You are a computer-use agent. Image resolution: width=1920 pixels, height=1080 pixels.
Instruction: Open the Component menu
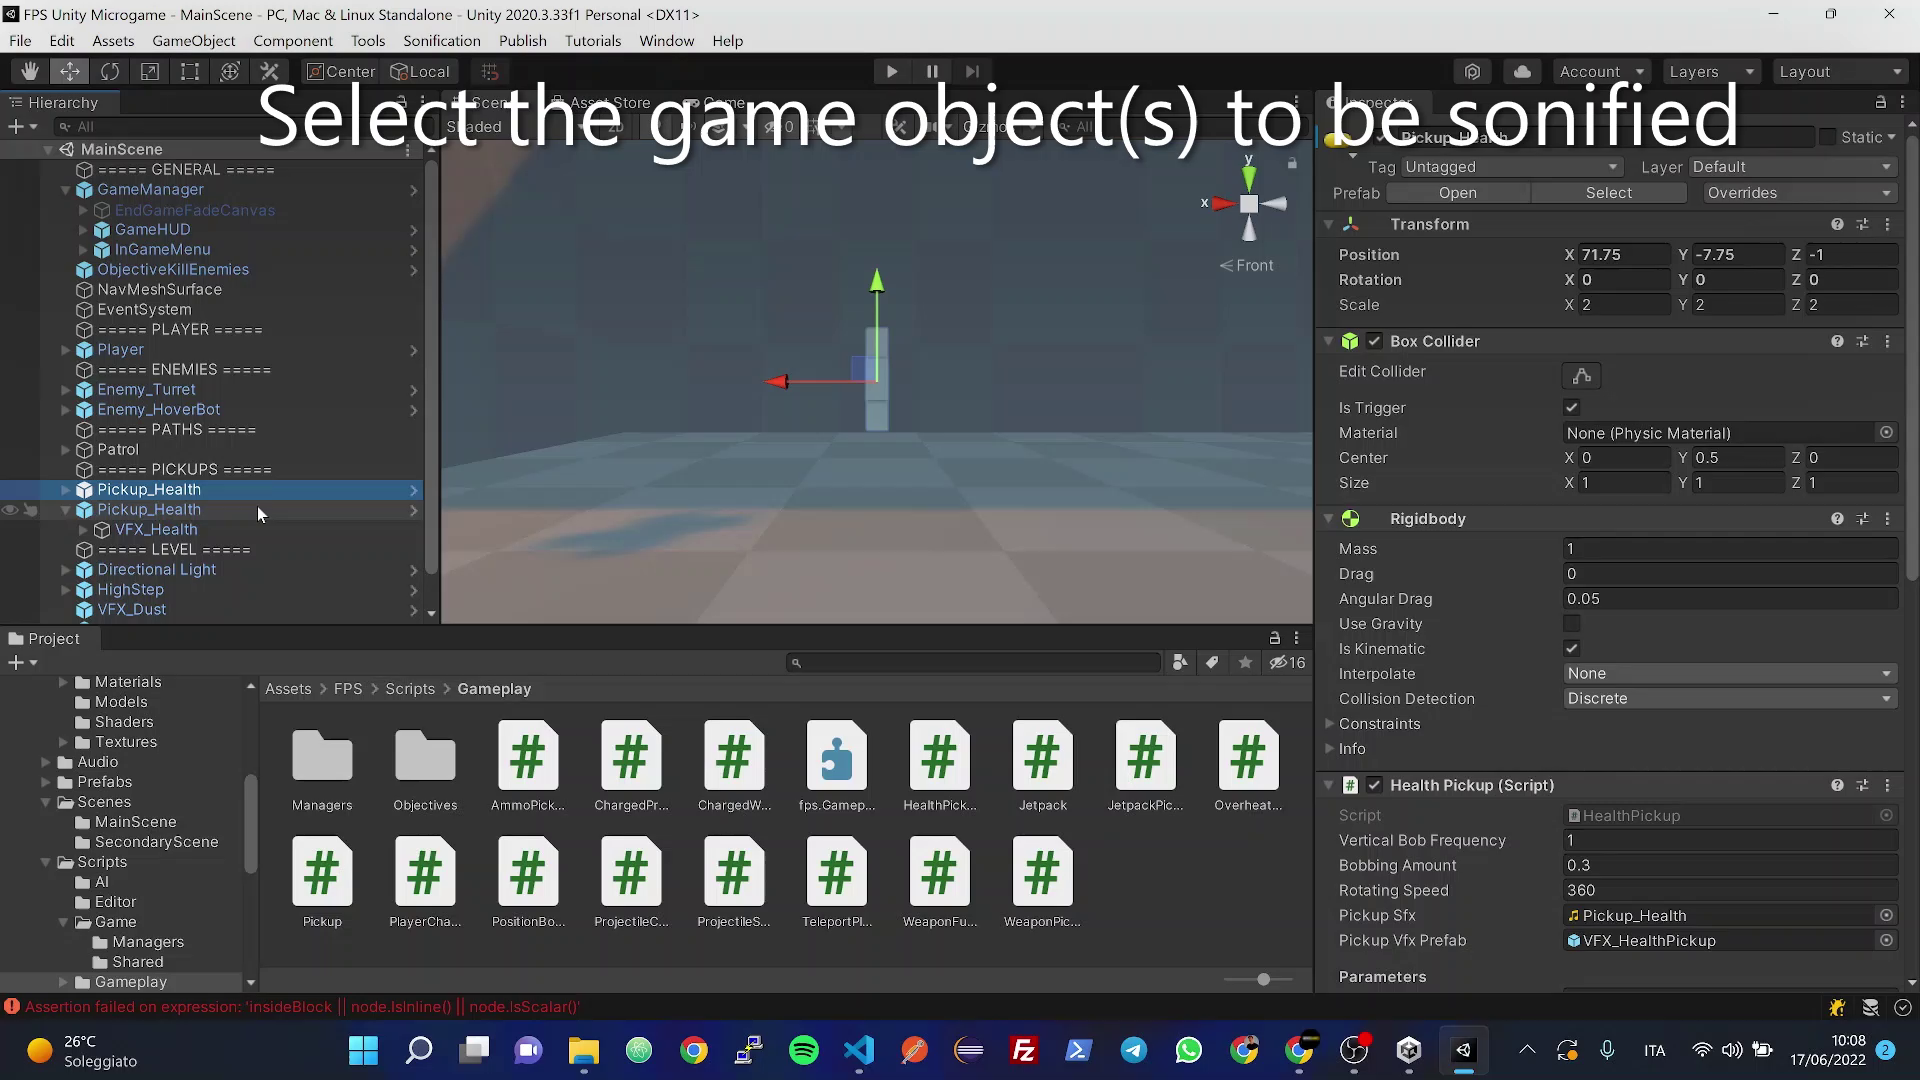(x=293, y=41)
